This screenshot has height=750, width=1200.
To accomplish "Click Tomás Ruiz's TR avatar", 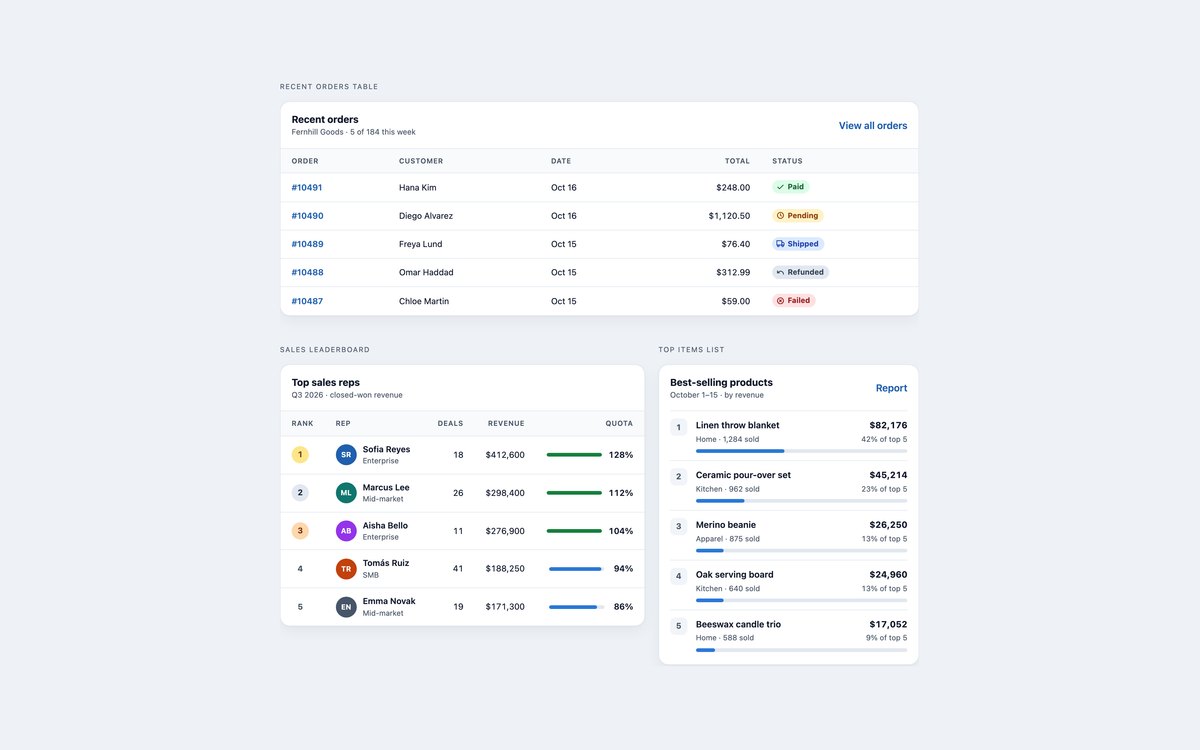I will point(346,569).
